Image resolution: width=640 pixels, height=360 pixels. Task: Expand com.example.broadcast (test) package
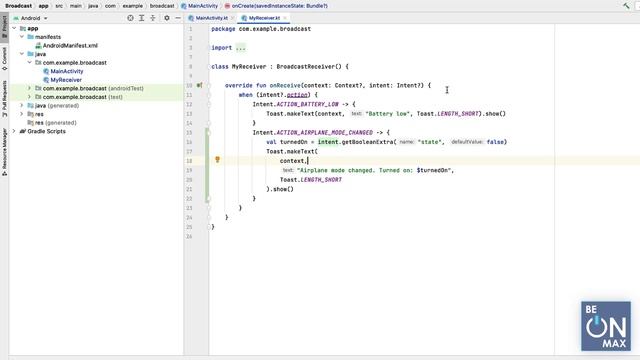[x=29, y=97]
